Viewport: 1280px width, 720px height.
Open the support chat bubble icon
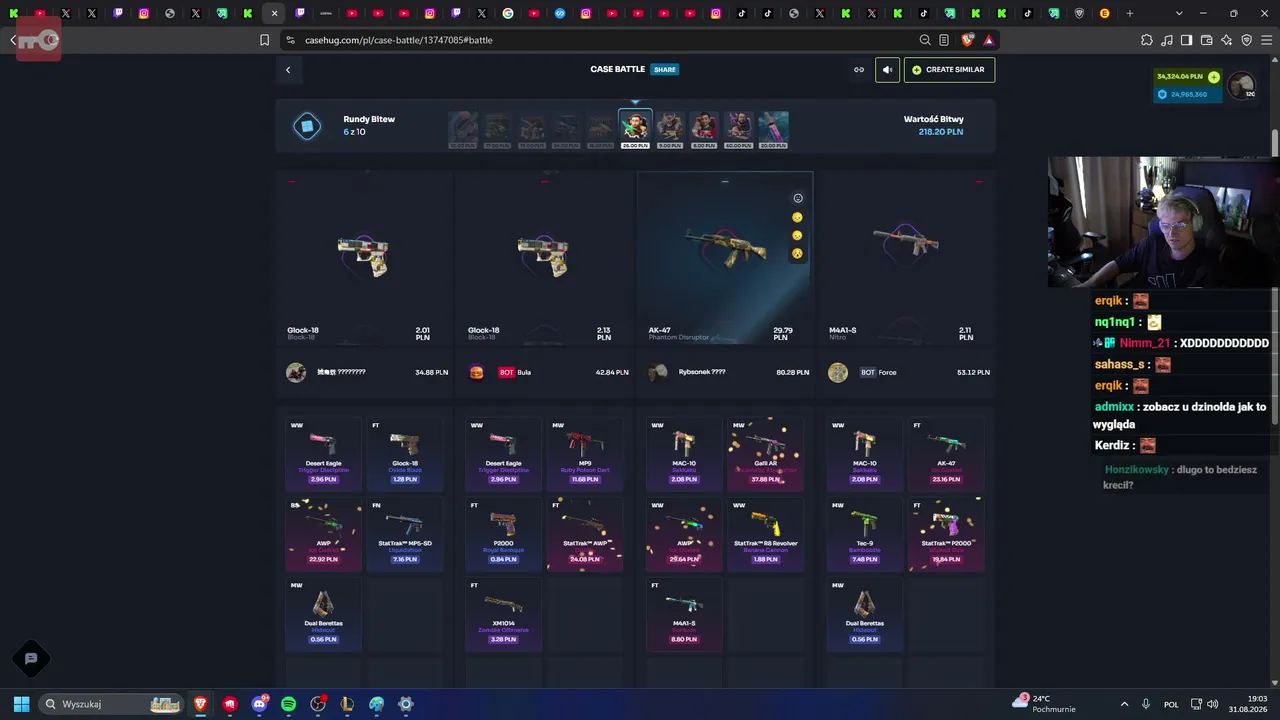[x=31, y=658]
